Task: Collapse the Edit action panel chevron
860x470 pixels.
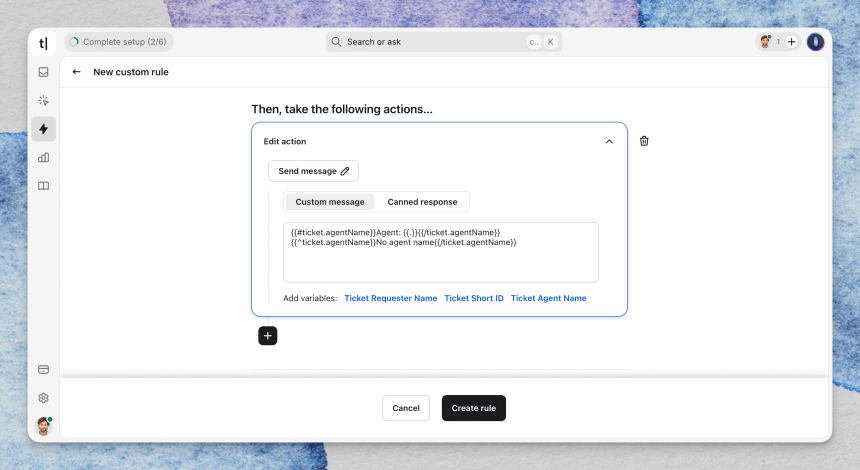Action: click(x=609, y=141)
